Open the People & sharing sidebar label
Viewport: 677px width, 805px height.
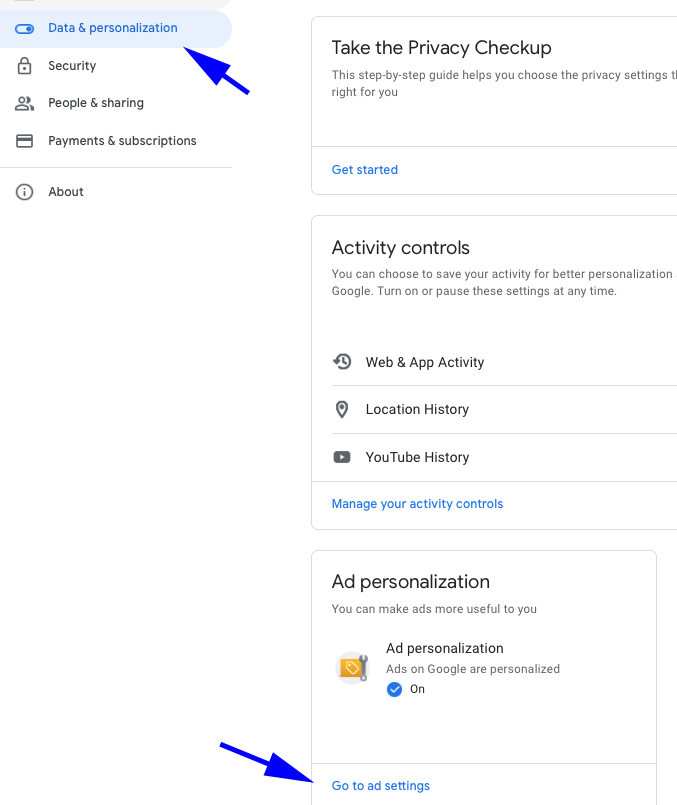[x=96, y=103]
